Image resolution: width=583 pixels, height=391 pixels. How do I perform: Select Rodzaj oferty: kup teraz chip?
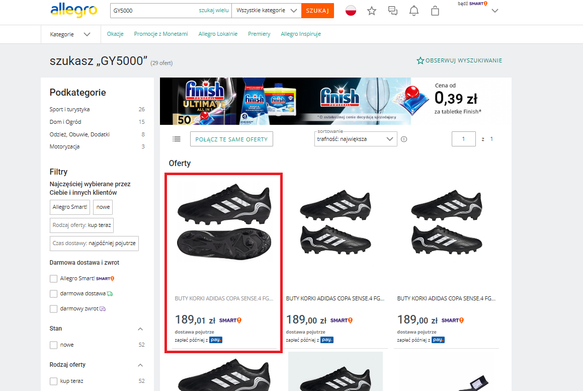coord(81,225)
